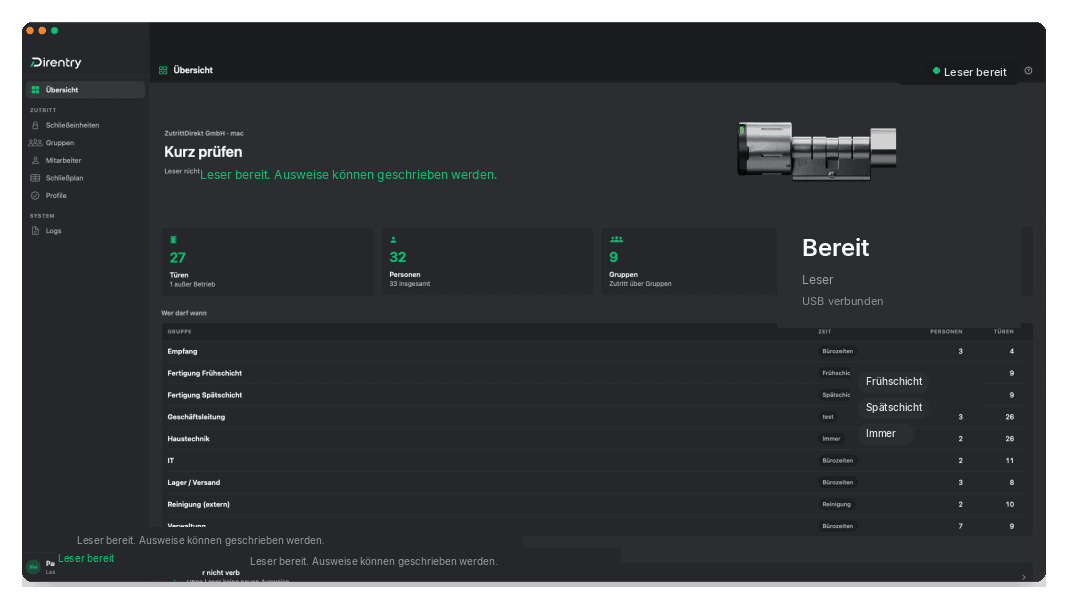
Task: Expand the chevron at bottom right
Action: (1024, 577)
